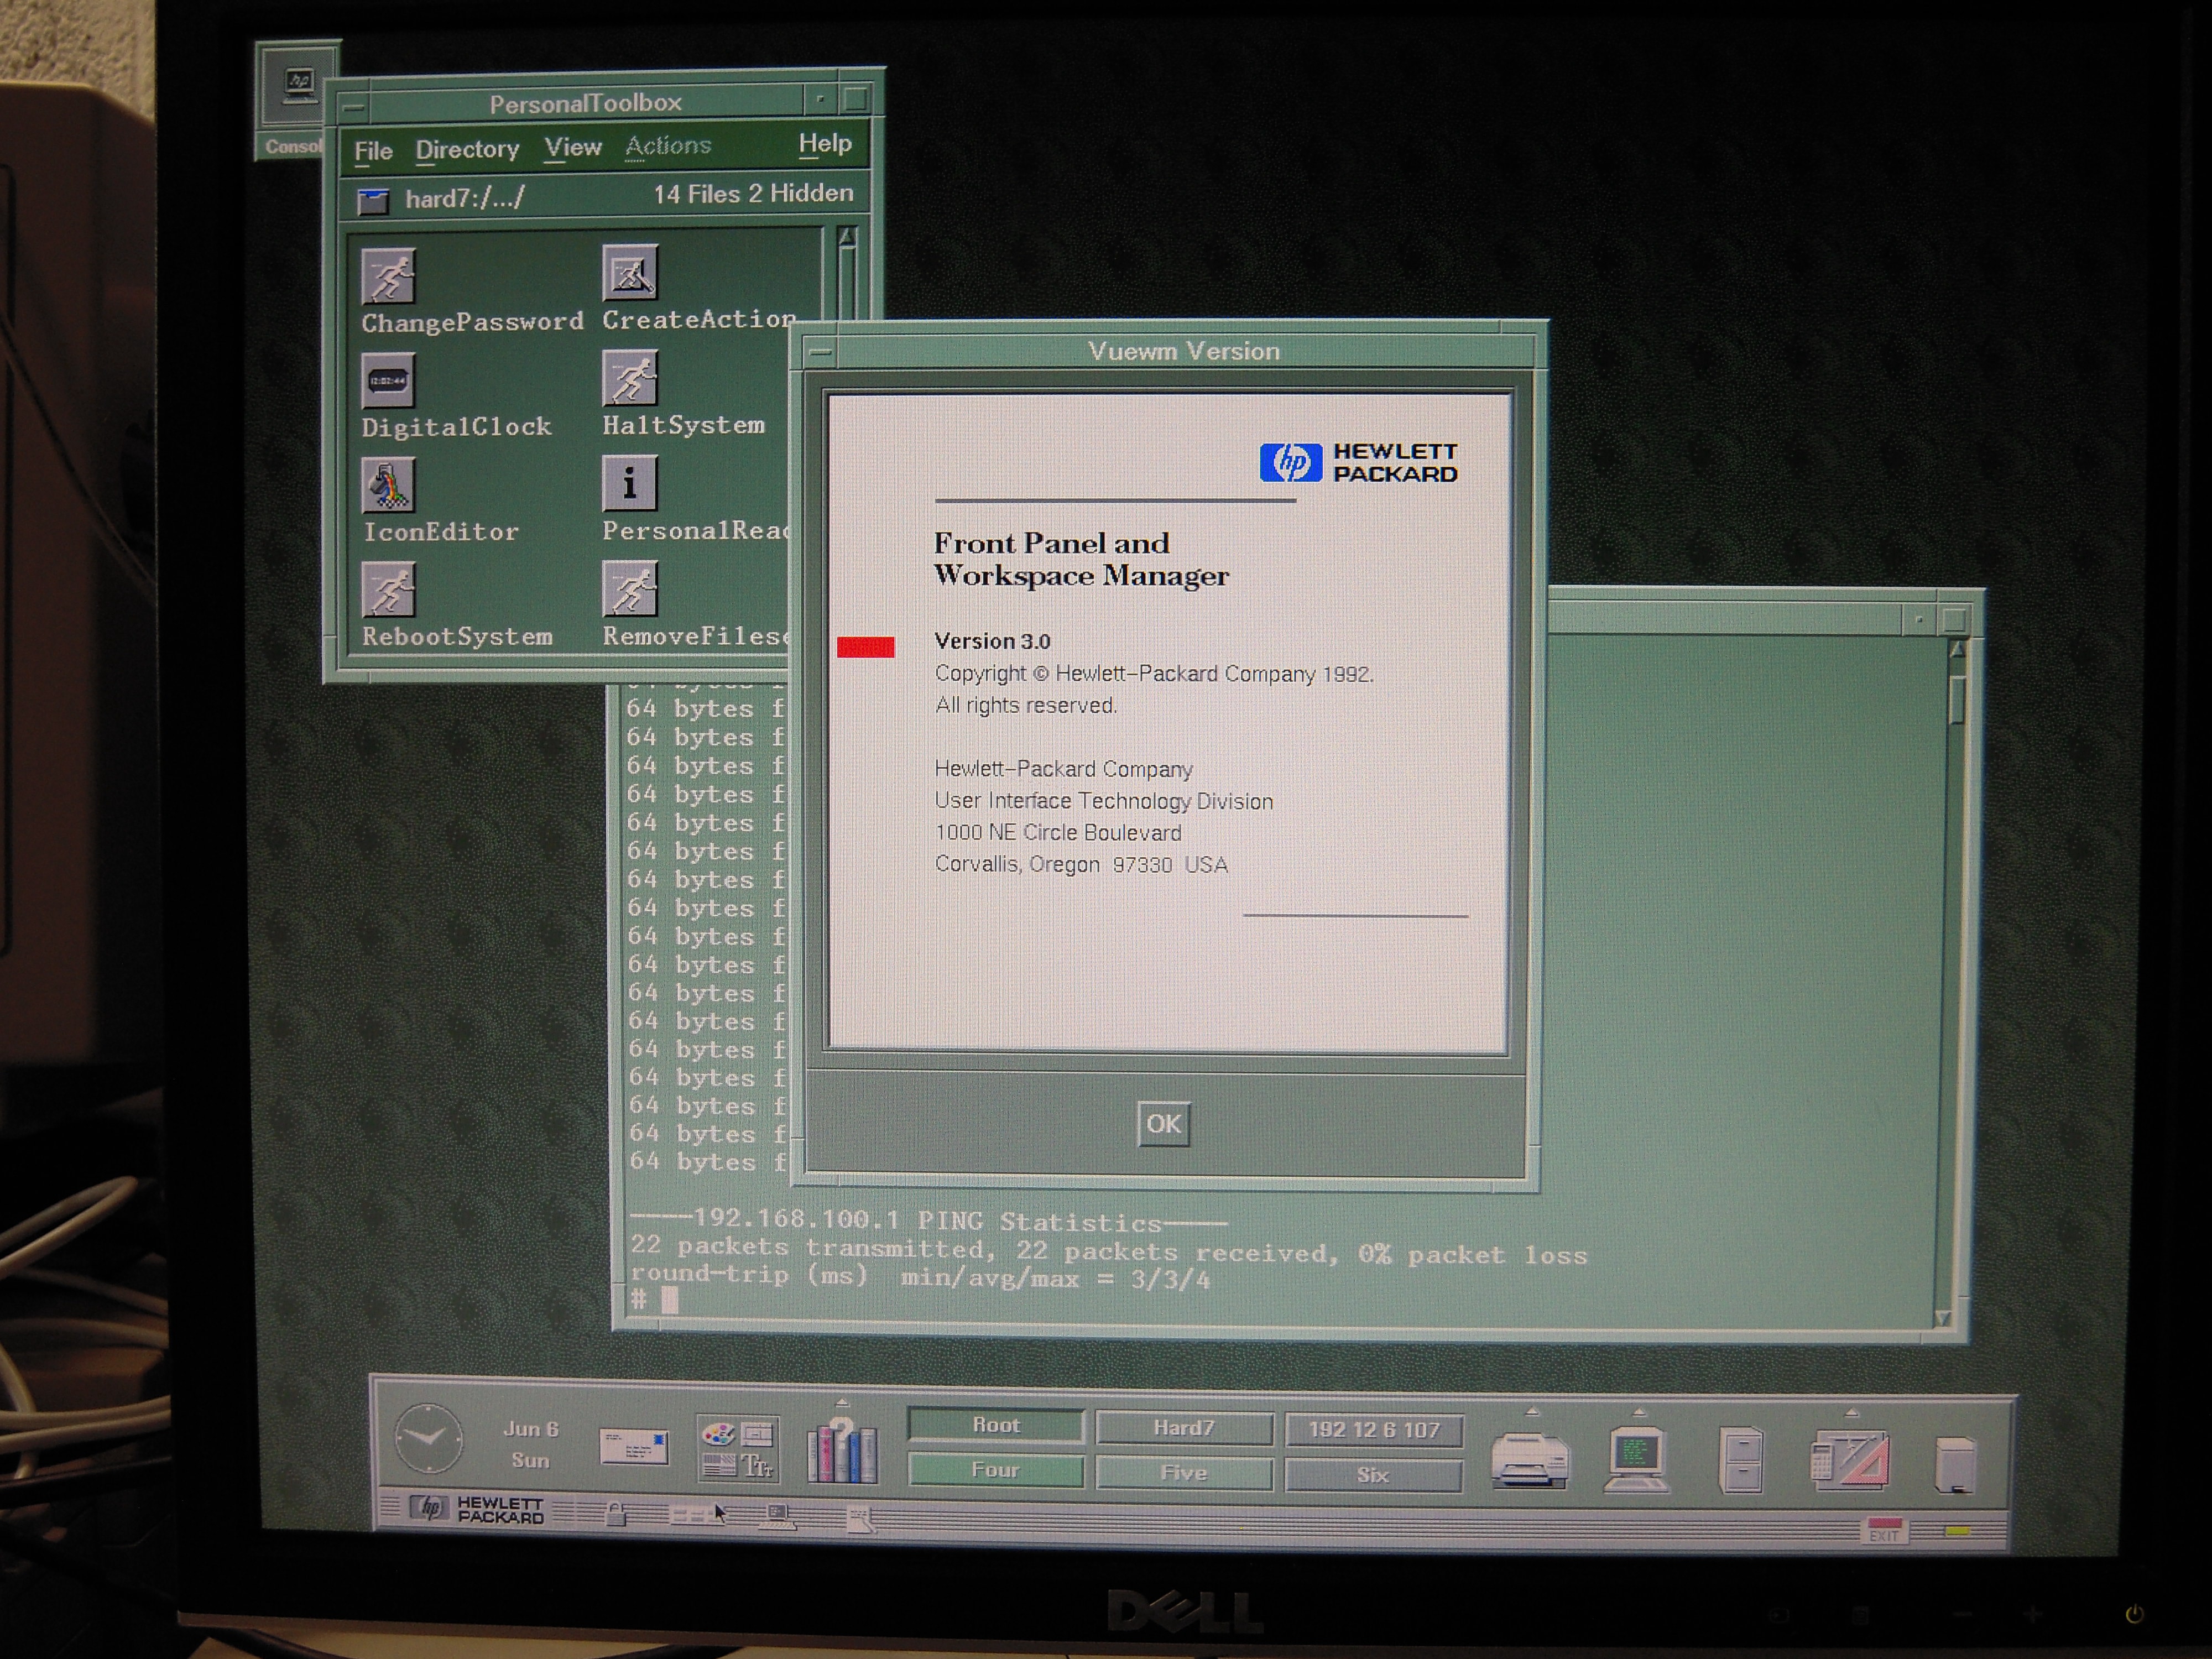Maximize the terminal window

pyautogui.click(x=1955, y=620)
